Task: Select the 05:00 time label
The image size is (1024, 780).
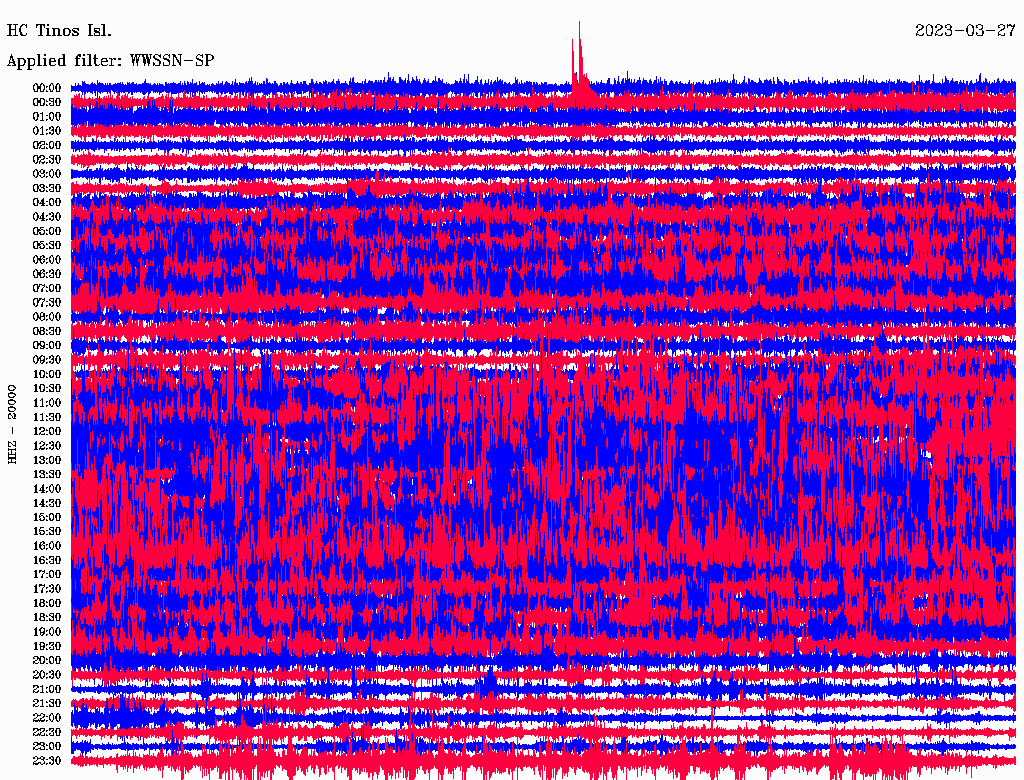Action: point(47,231)
